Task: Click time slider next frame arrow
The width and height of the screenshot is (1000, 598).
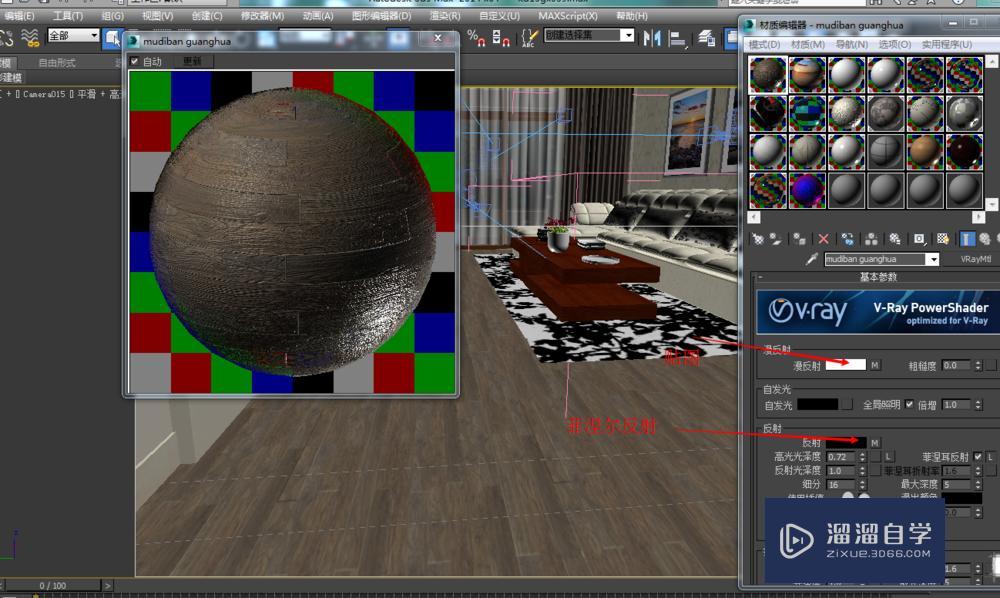Action: point(108,585)
